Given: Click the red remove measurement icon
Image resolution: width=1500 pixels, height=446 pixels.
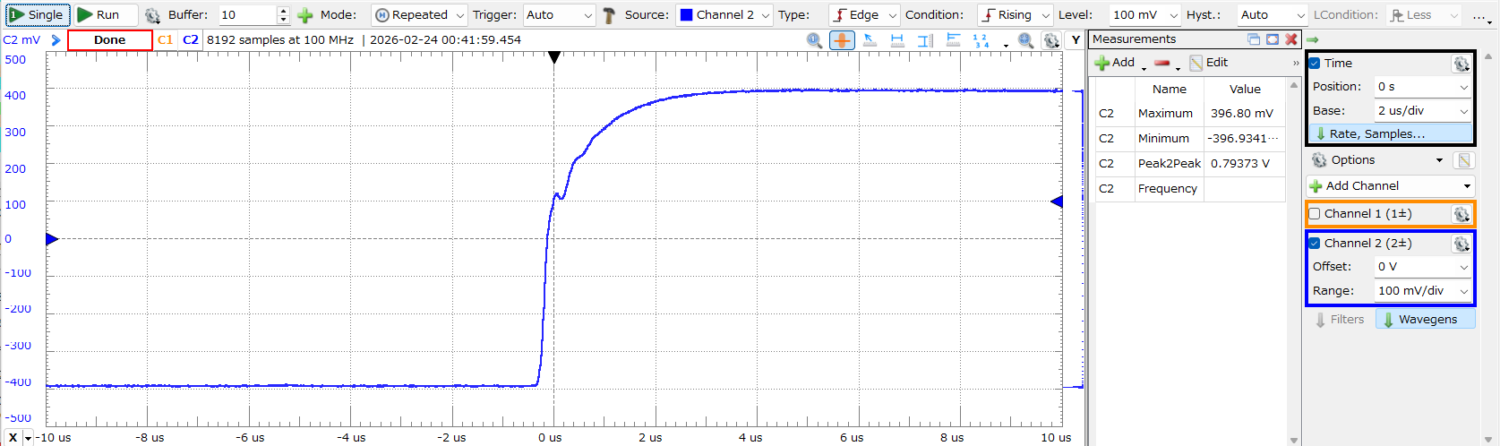Looking at the screenshot, I should 1162,63.
